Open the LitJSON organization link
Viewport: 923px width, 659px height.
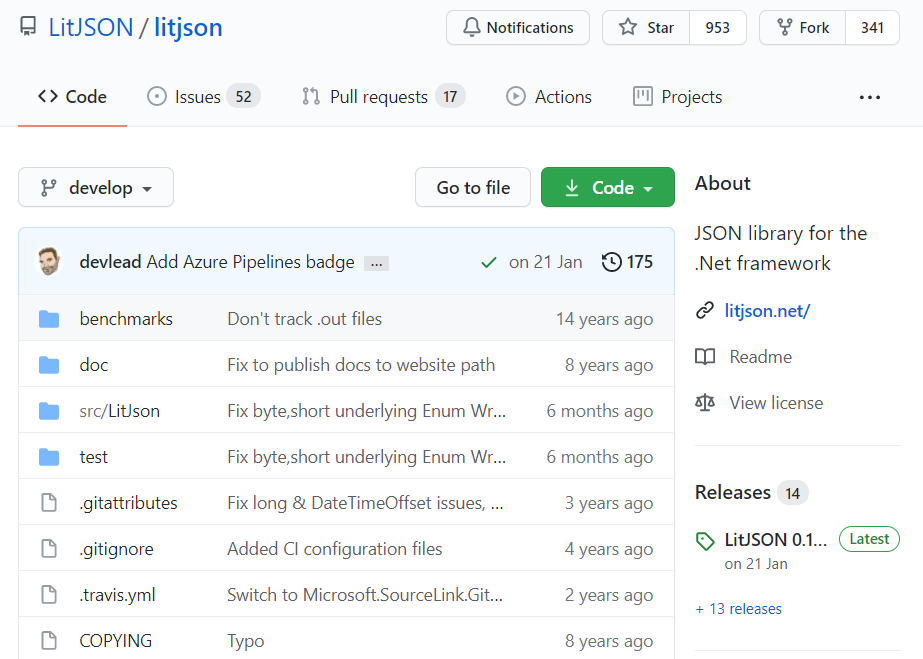point(91,28)
